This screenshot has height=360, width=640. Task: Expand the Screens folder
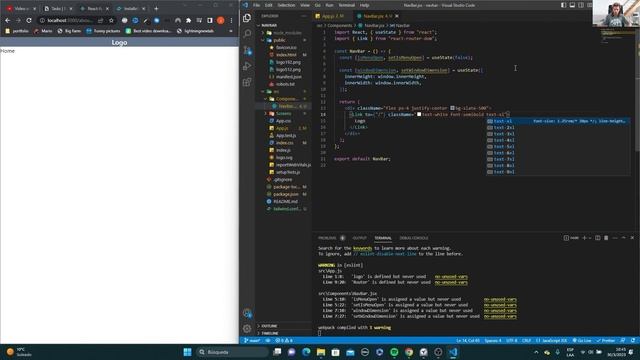pos(284,113)
